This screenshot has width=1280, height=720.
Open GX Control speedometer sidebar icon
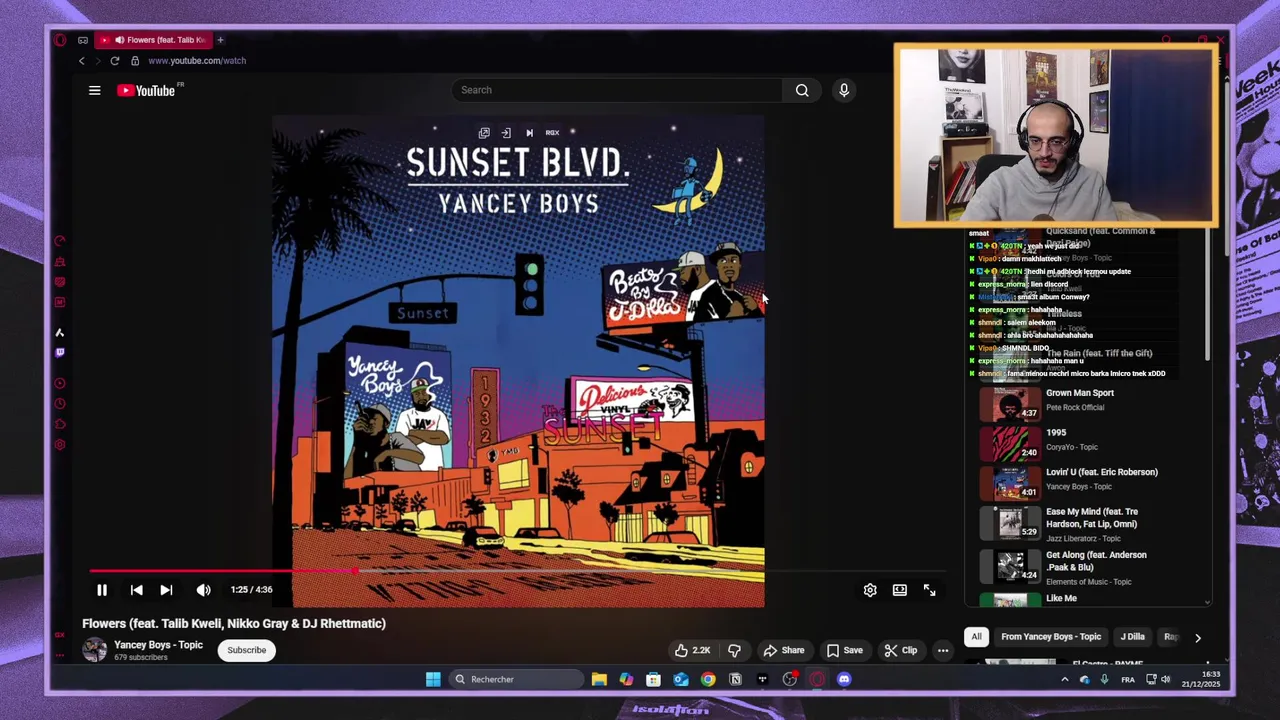coord(60,241)
